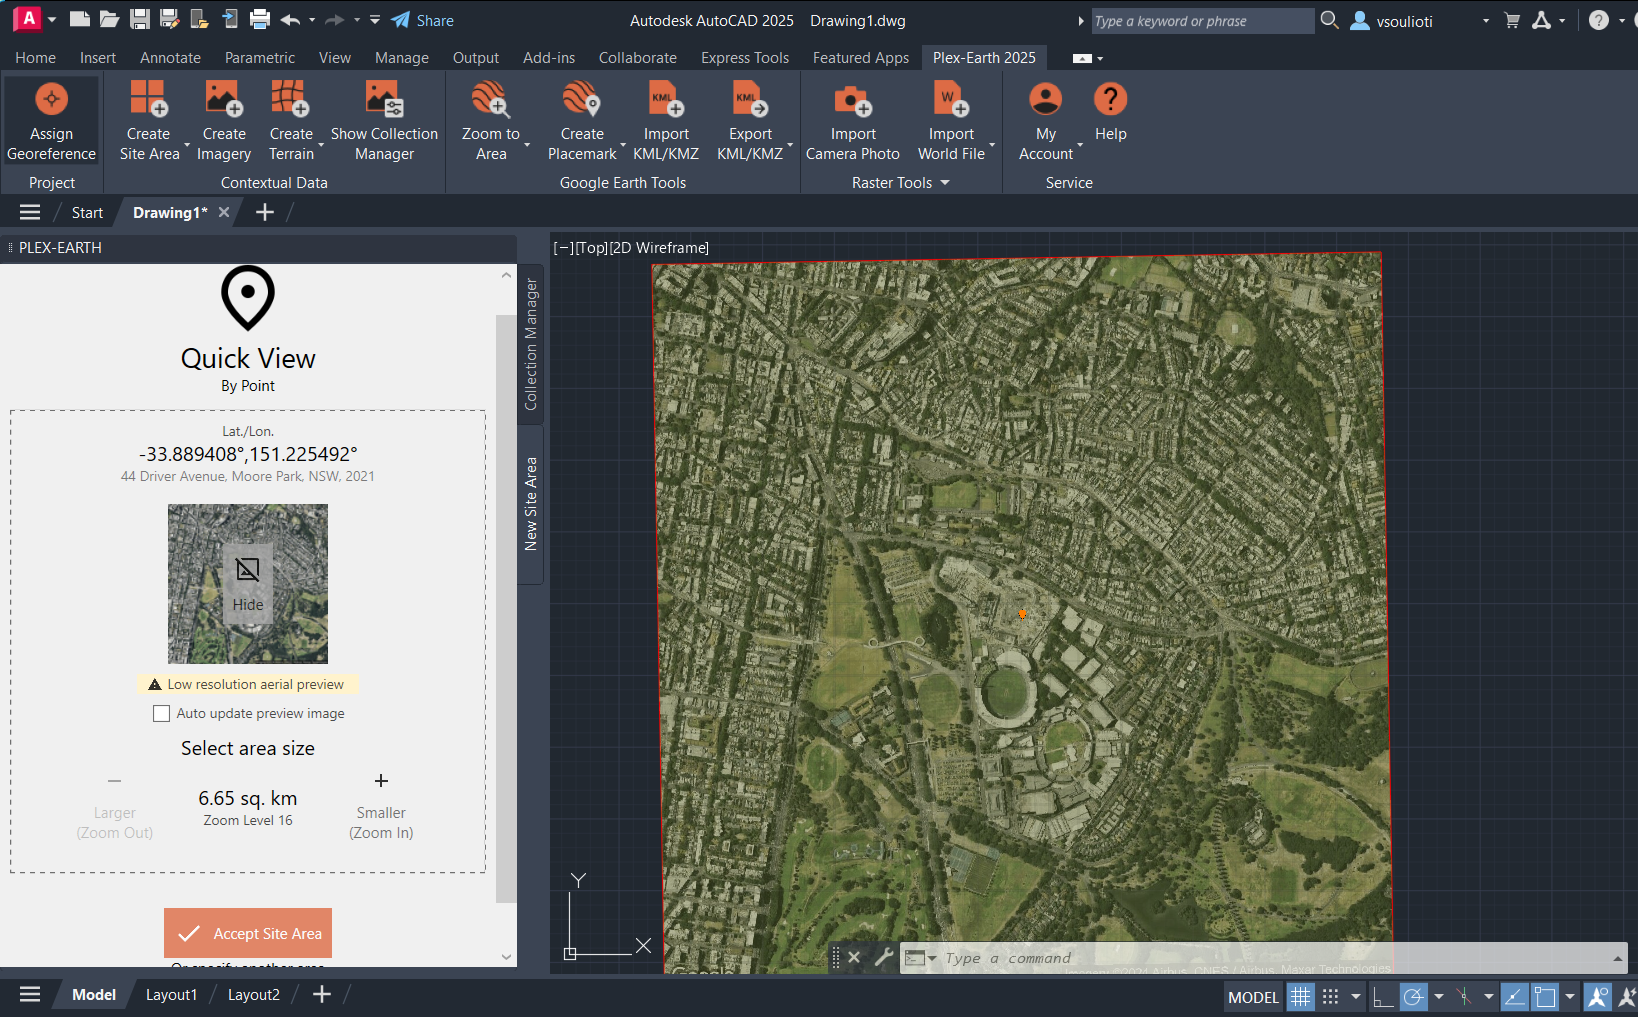Screen dimensions: 1638x1017
Task: Open the Annotate ribbon tab
Action: pyautogui.click(x=170, y=58)
